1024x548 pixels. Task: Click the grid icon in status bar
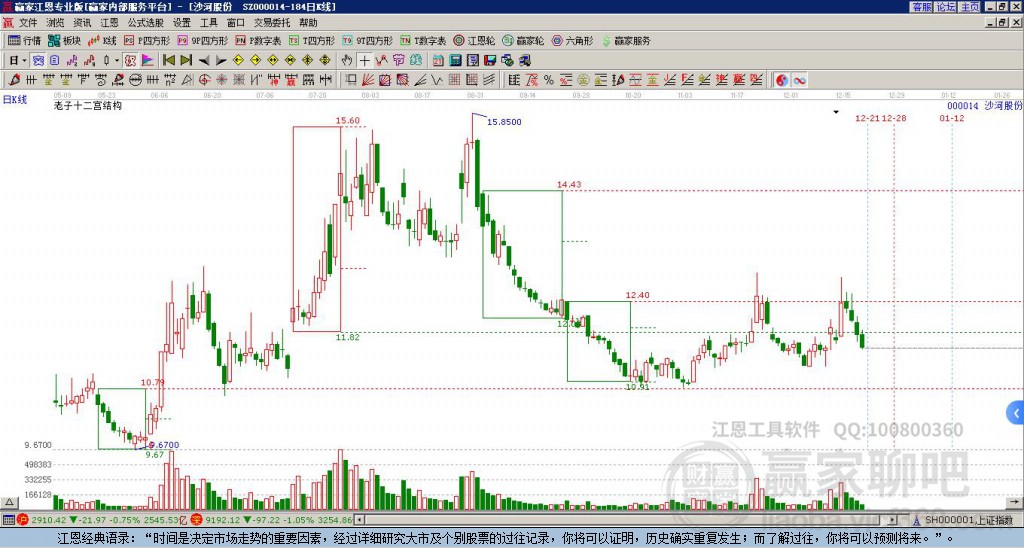[8, 520]
